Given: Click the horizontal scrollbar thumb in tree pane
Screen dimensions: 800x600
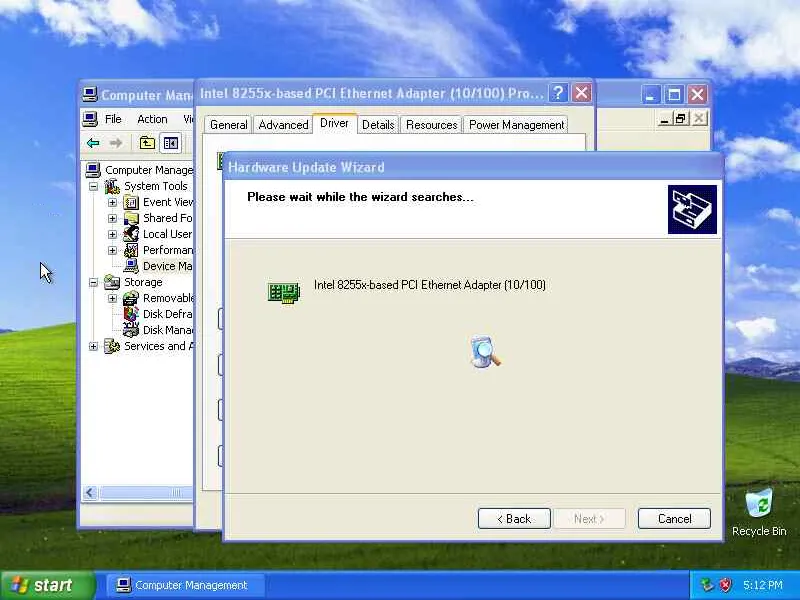Looking at the screenshot, I should click(x=145, y=492).
